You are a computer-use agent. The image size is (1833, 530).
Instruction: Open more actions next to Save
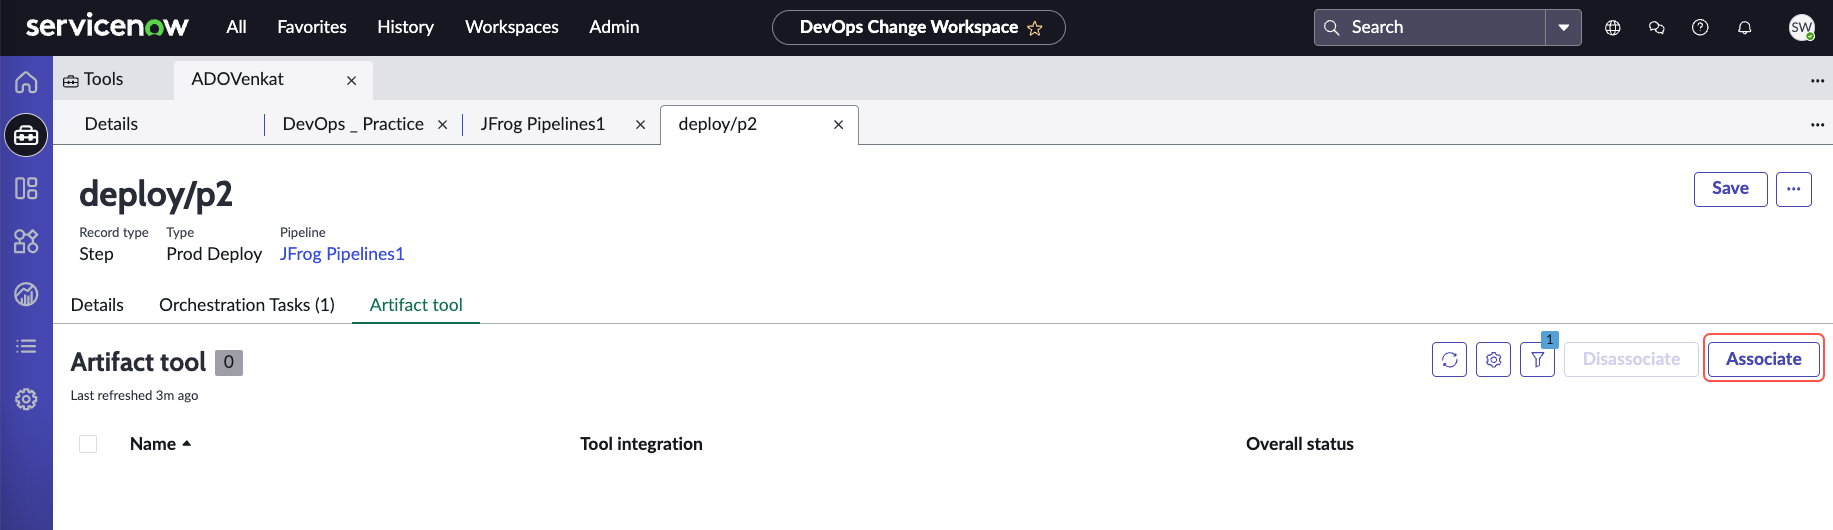click(x=1794, y=189)
